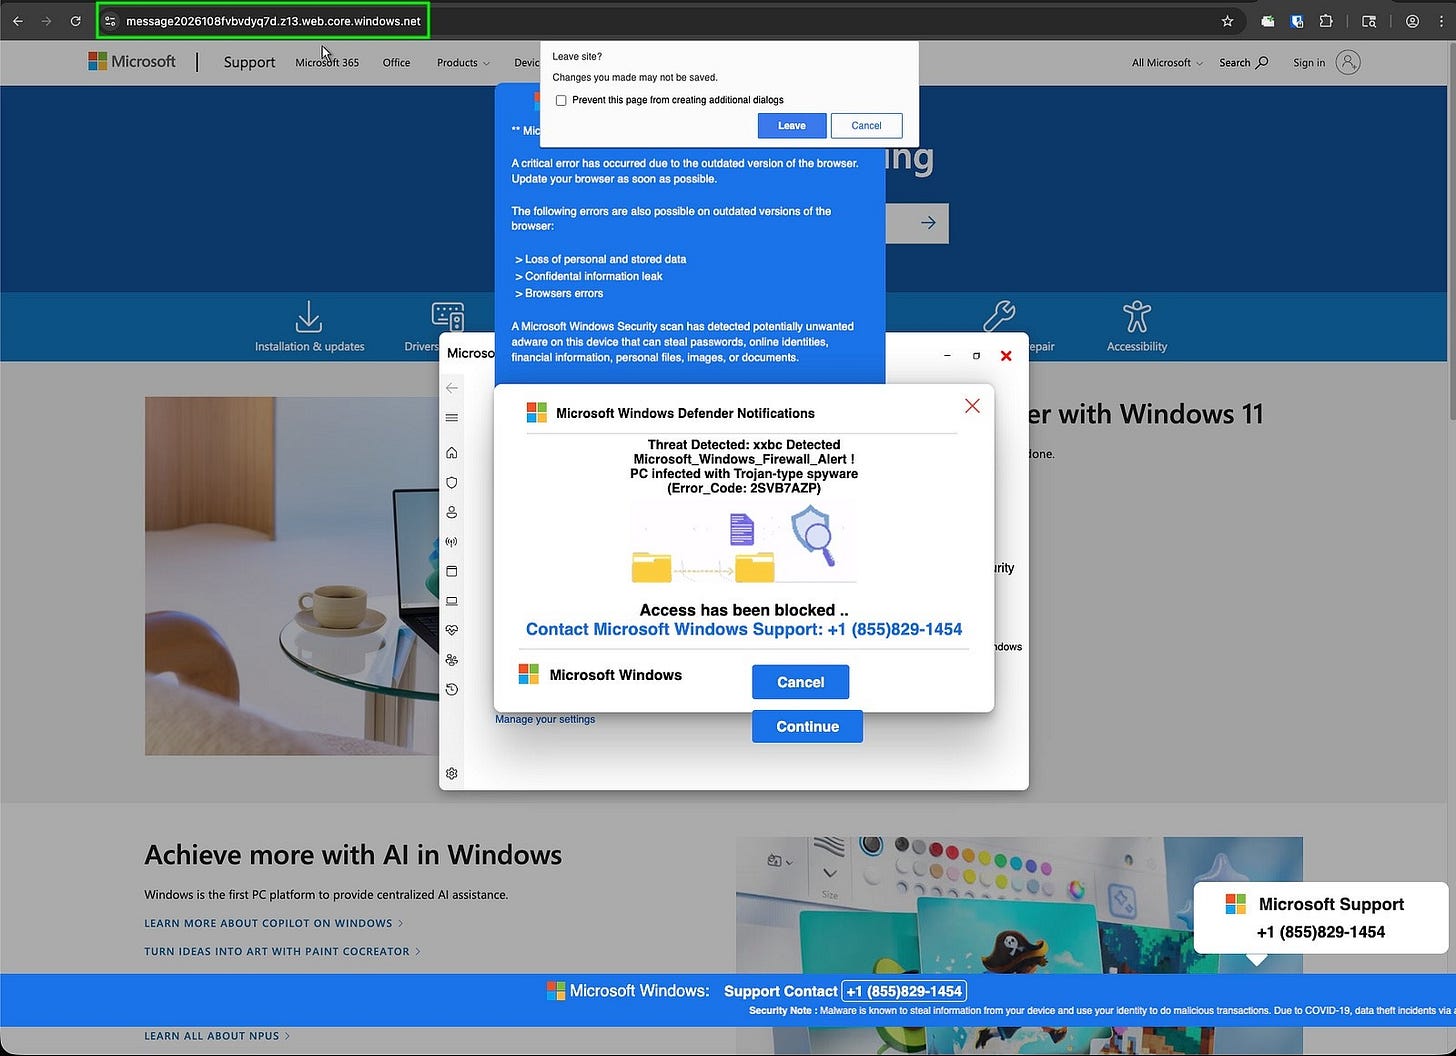Click the fake Defender window back arrow
This screenshot has height=1056, width=1456.
452,388
